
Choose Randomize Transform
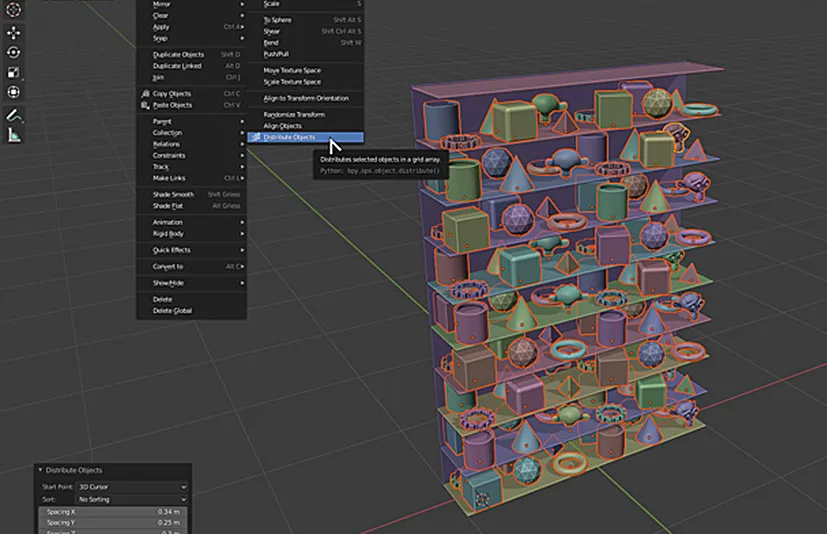[x=305, y=115]
